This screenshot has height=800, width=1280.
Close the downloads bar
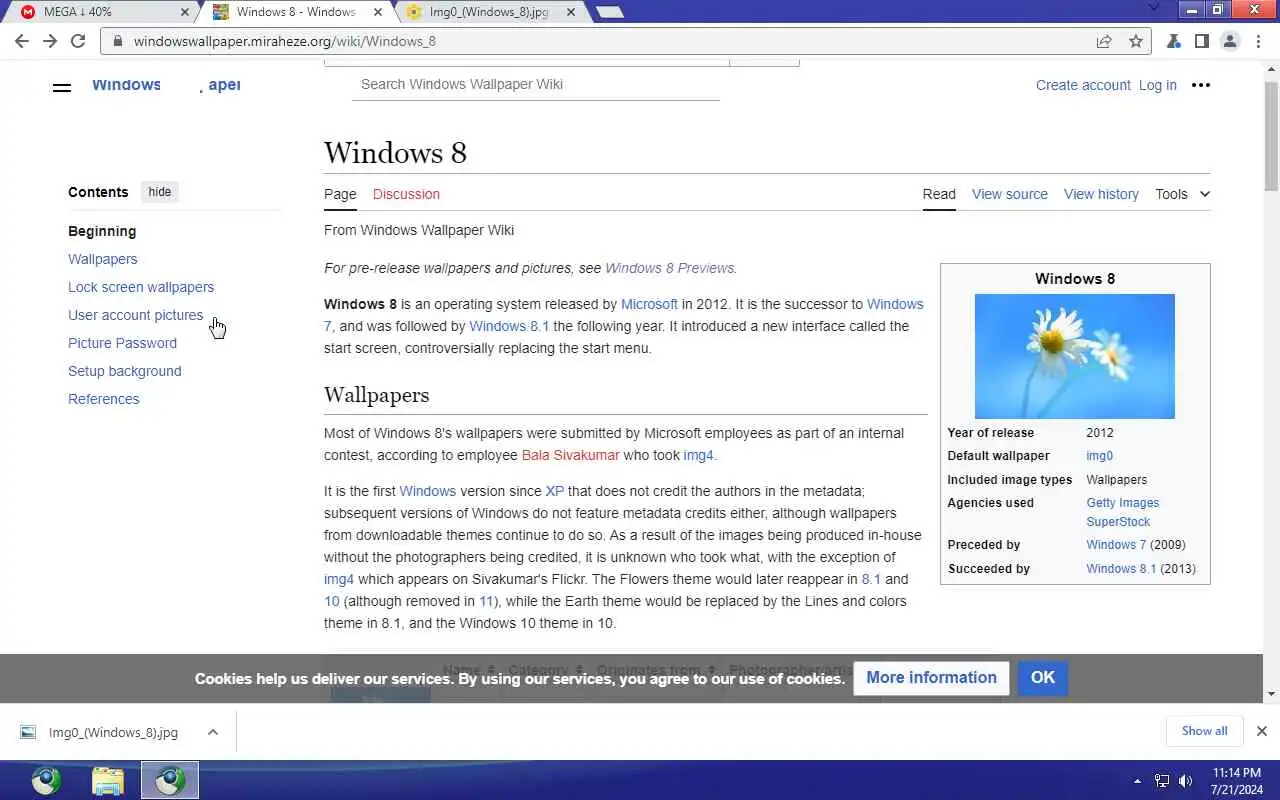click(x=1262, y=731)
